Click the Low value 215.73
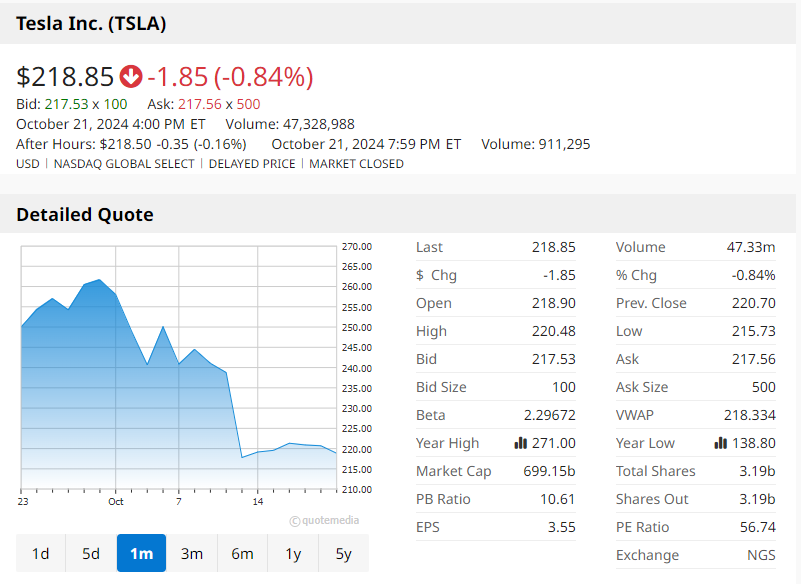 [x=753, y=331]
